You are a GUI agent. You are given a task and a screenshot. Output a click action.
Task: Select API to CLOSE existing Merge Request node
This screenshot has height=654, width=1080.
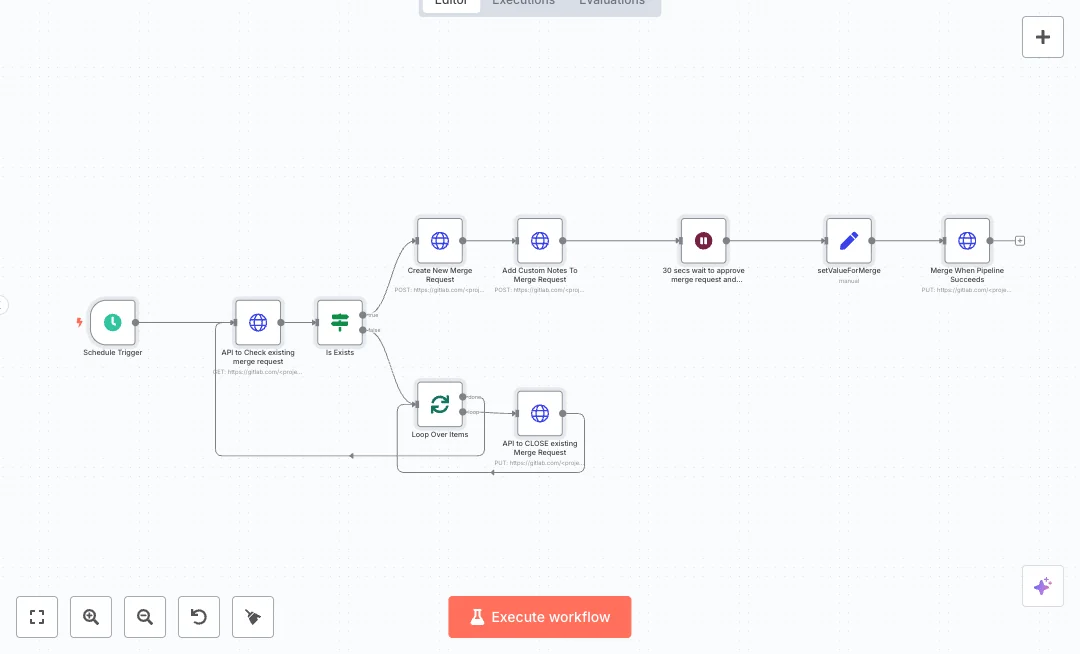point(540,413)
